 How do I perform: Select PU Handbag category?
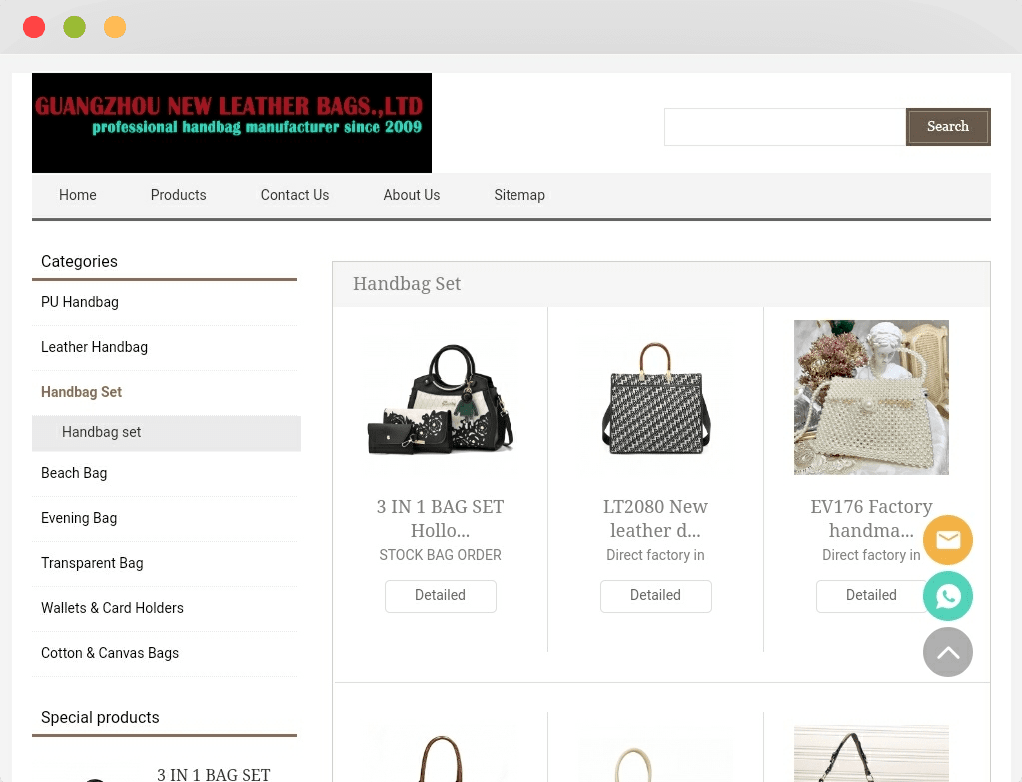pyautogui.click(x=80, y=302)
